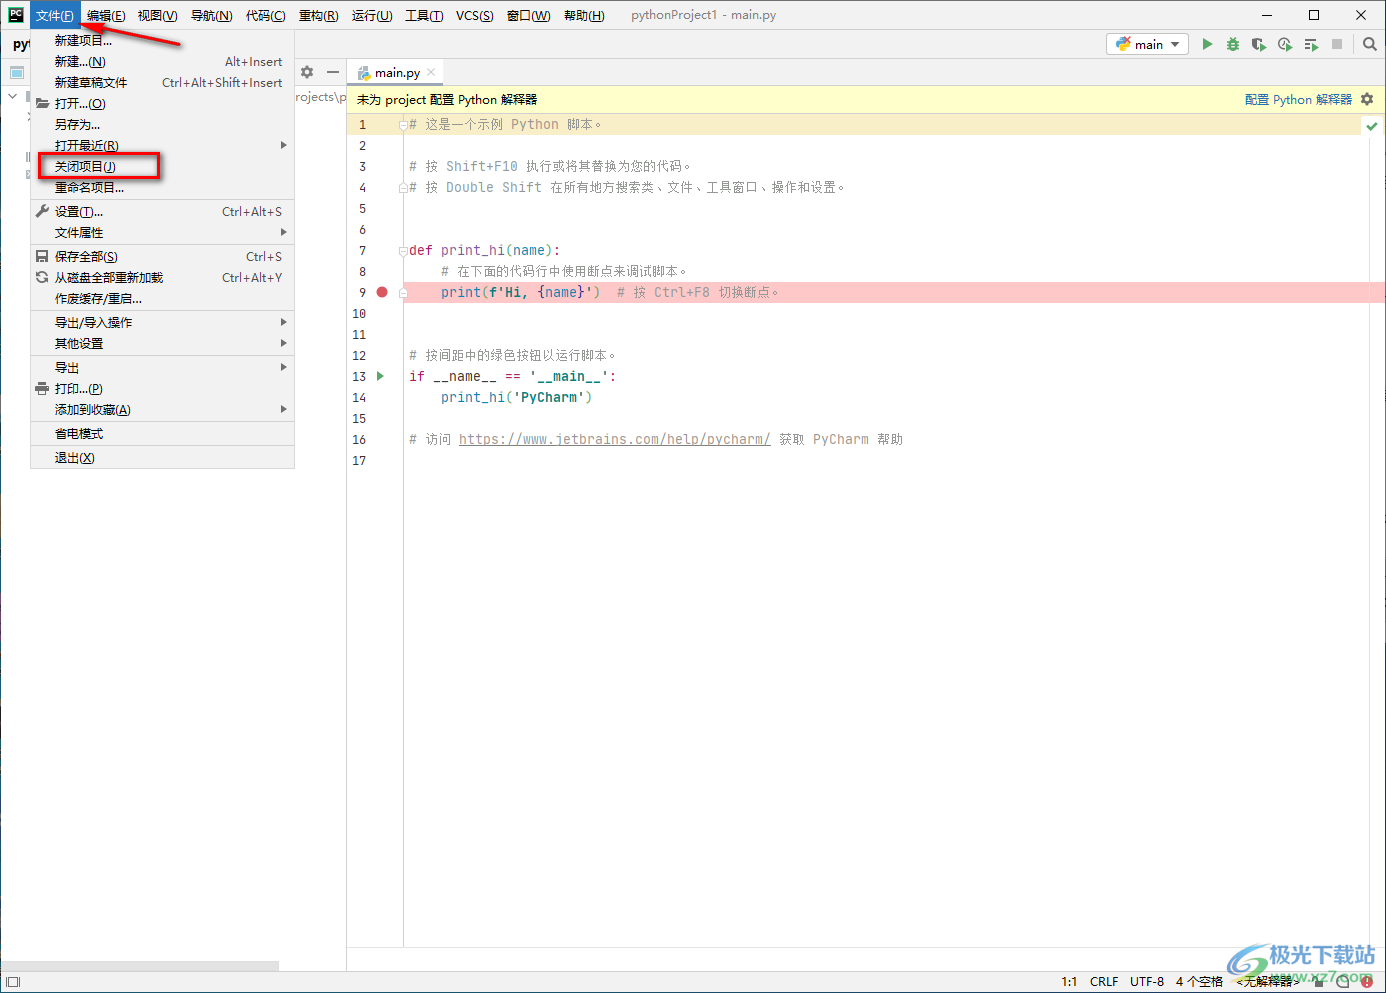Open the VCS(S) menu
This screenshot has width=1386, height=993.
click(x=475, y=15)
